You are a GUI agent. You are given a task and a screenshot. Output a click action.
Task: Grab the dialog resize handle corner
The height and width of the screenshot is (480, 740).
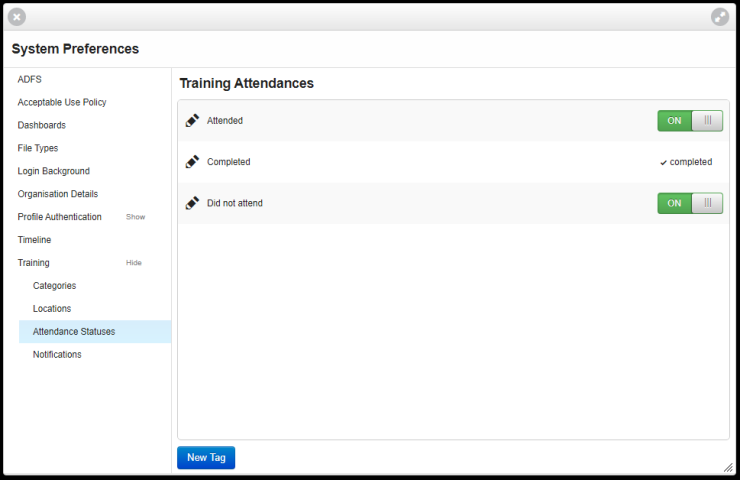pyautogui.click(x=728, y=467)
